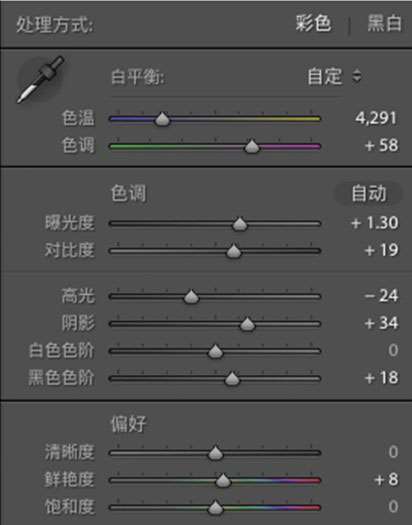The image size is (412, 525).
Task: Click the 高光 slider handle
Action: click(191, 297)
